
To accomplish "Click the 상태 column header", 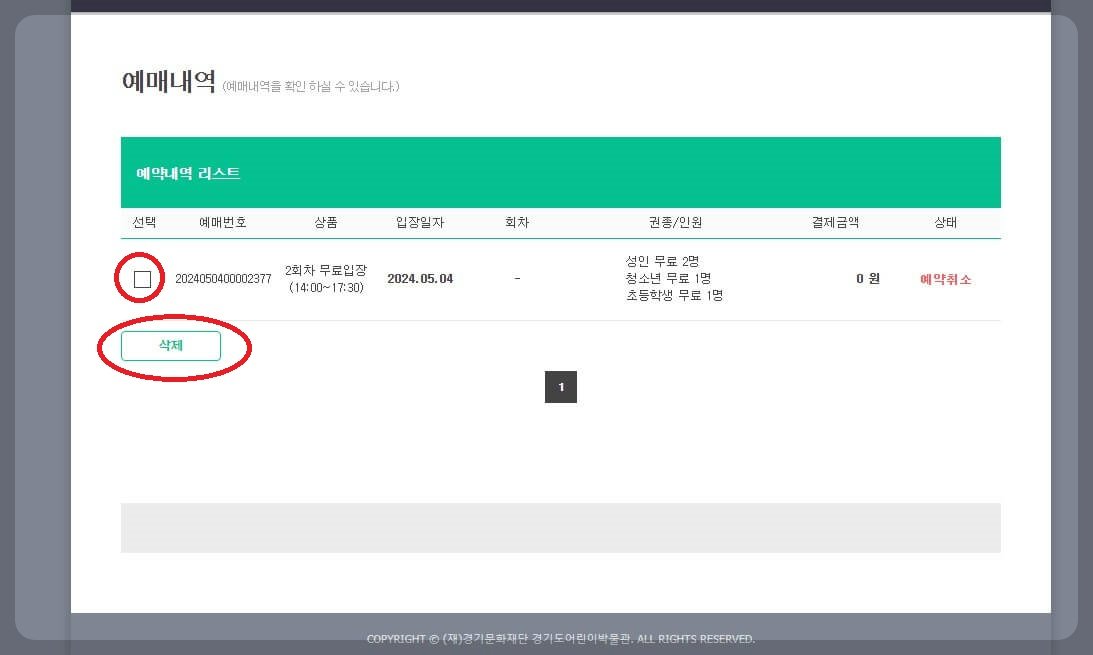I will coord(944,222).
